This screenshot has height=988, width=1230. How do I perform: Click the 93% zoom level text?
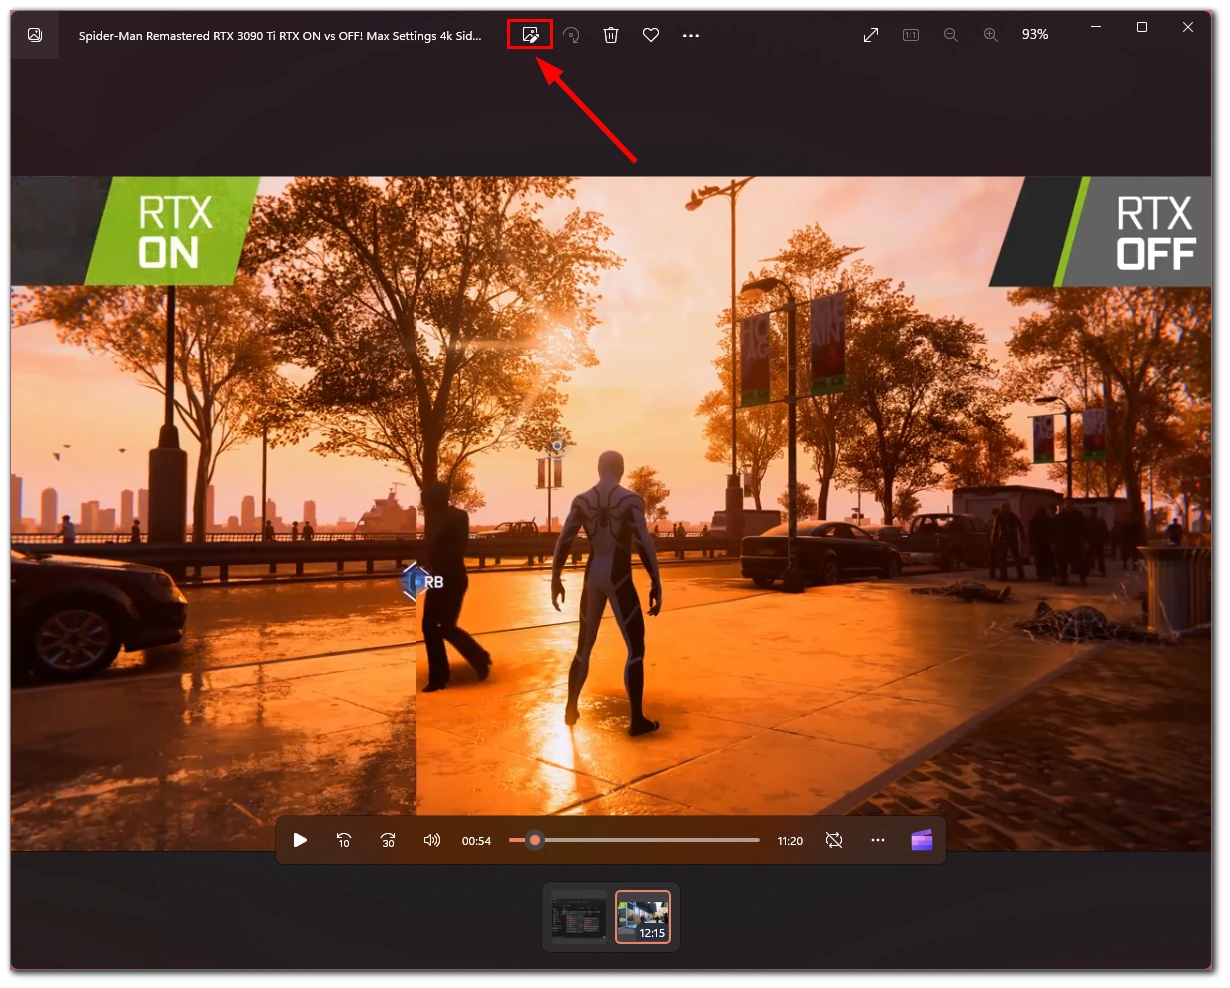[1035, 34]
